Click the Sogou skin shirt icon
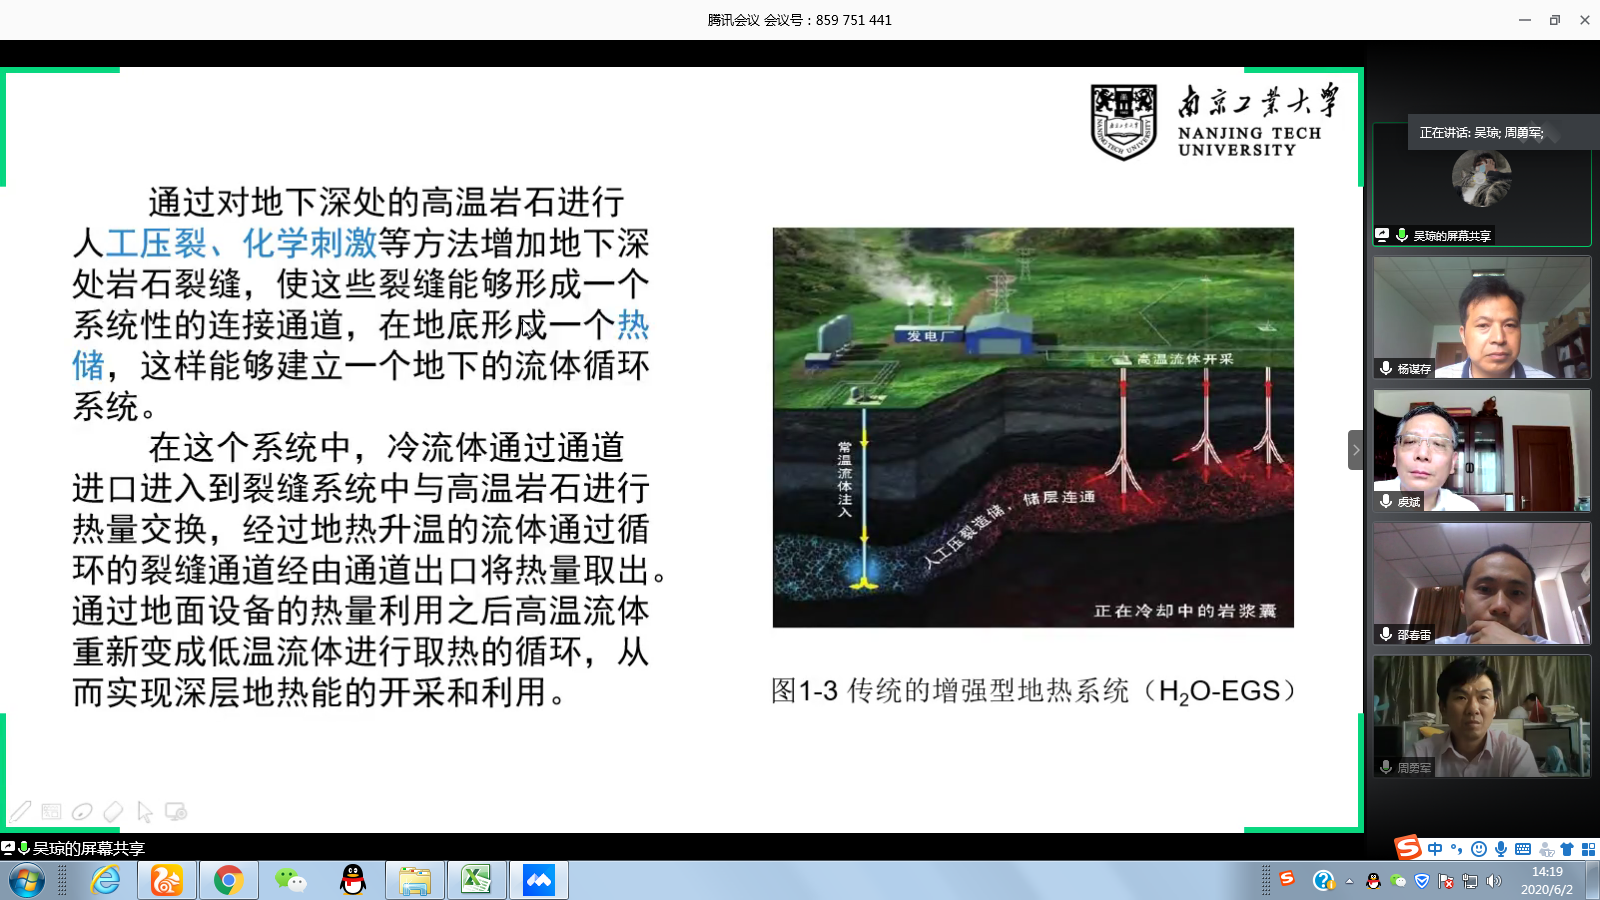 (1567, 849)
